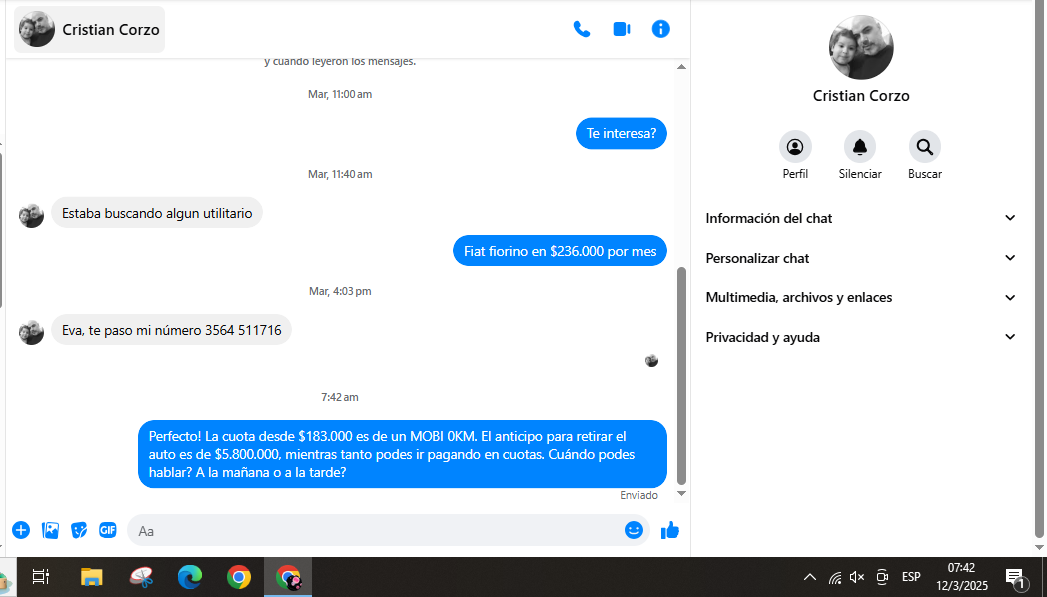Show hidden system tray icons
This screenshot has width=1047, height=597.
[x=809, y=577]
